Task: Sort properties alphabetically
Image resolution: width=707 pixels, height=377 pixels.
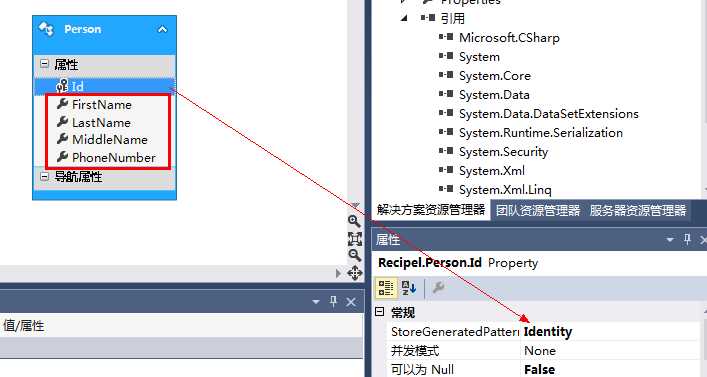Action: [x=409, y=288]
